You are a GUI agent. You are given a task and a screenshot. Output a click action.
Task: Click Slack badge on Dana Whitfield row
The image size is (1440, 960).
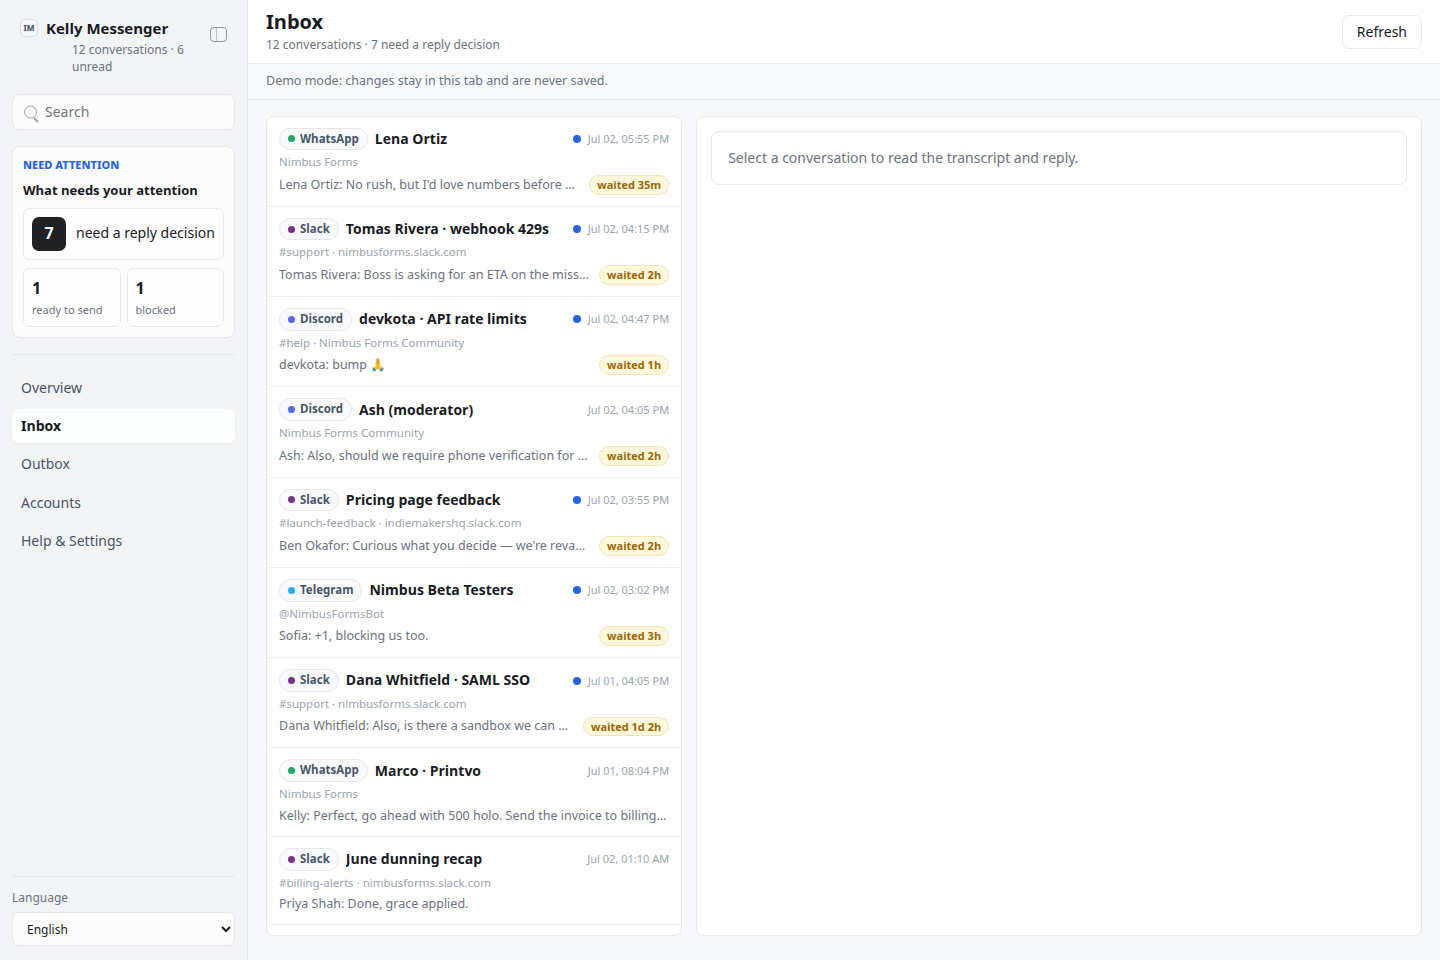tap(308, 680)
